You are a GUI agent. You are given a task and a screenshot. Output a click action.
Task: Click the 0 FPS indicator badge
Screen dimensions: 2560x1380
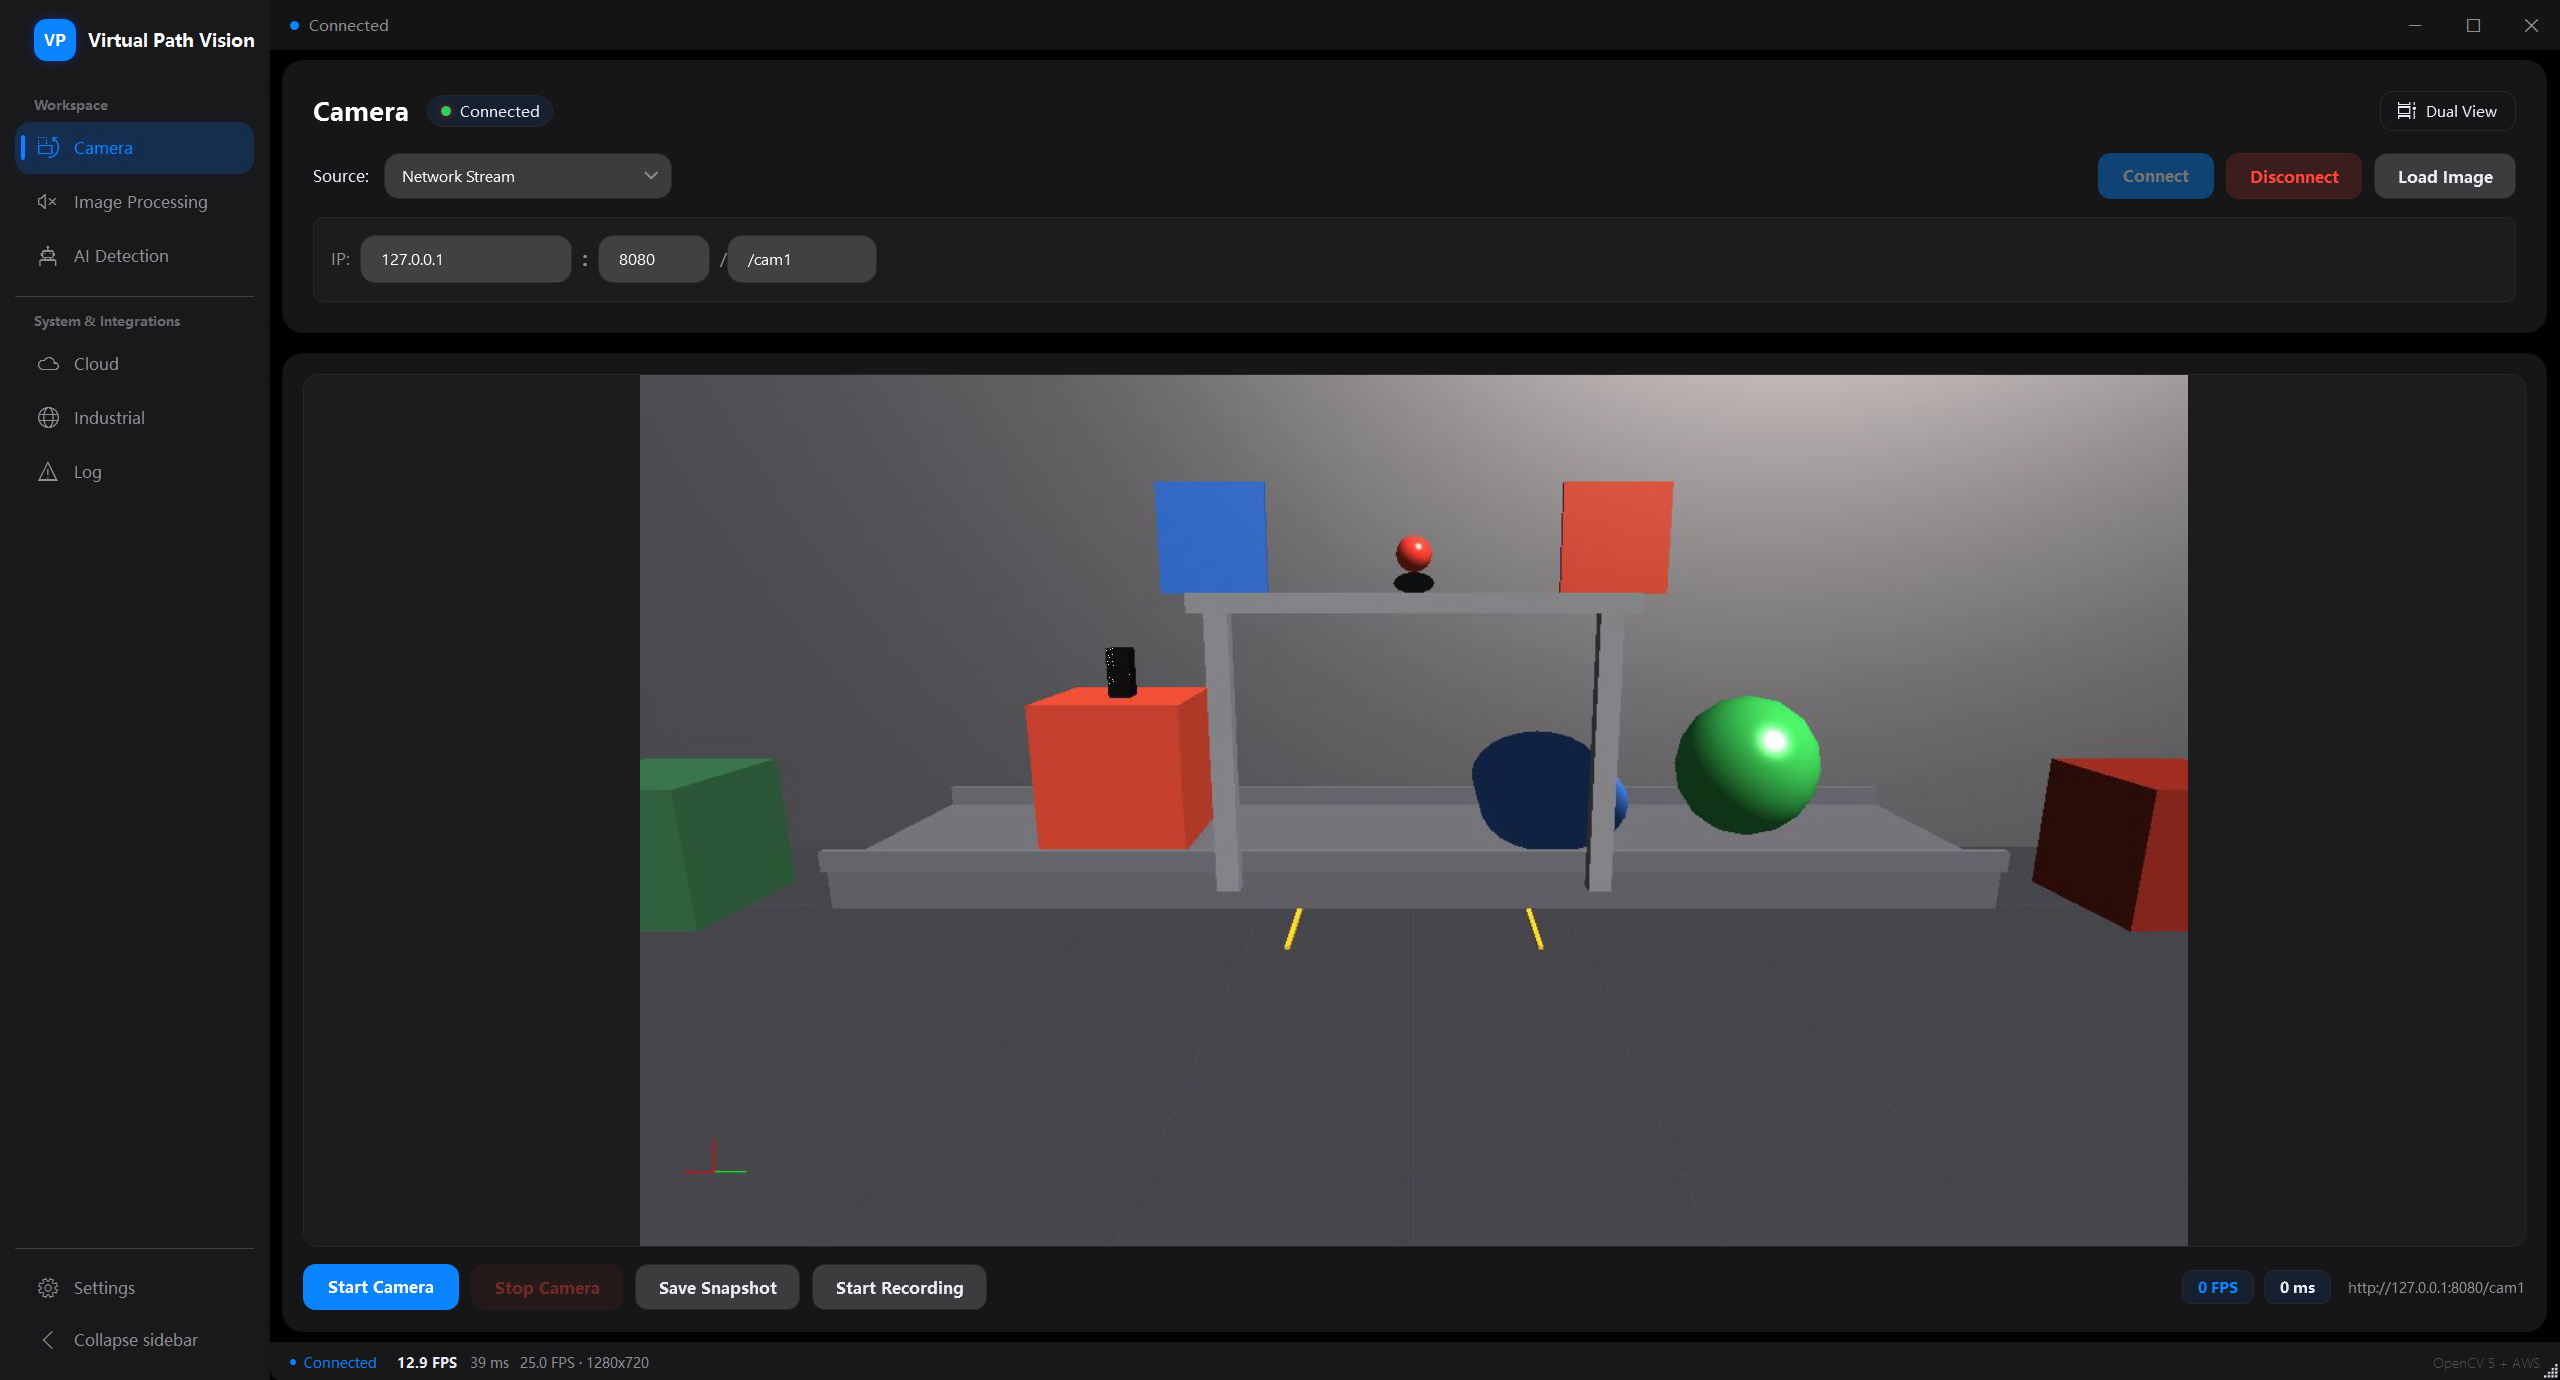pos(2217,1287)
